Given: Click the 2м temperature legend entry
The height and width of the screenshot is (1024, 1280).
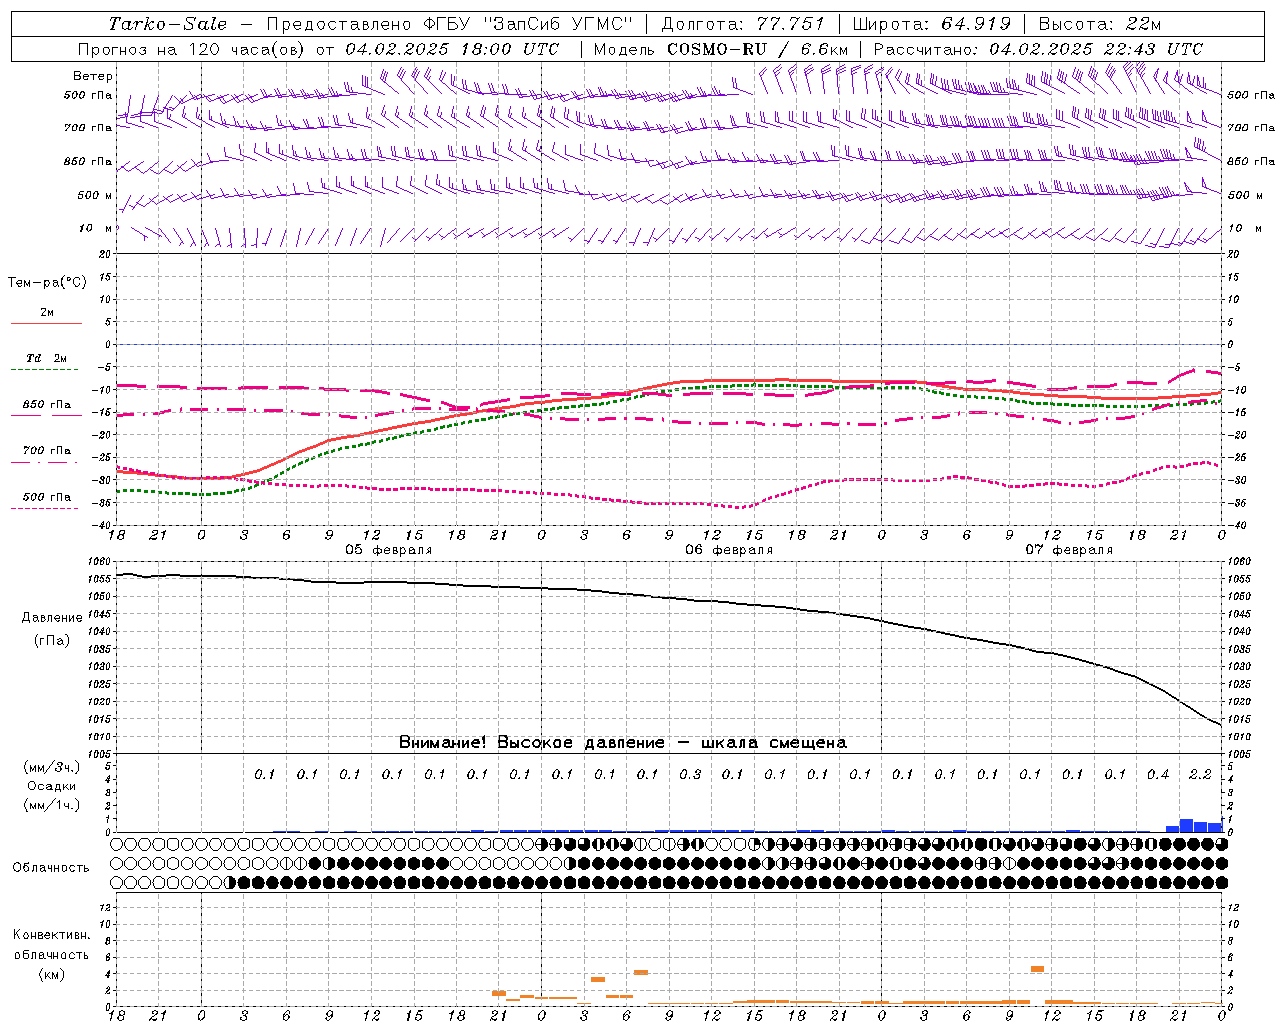Looking at the screenshot, I should click(47, 313).
